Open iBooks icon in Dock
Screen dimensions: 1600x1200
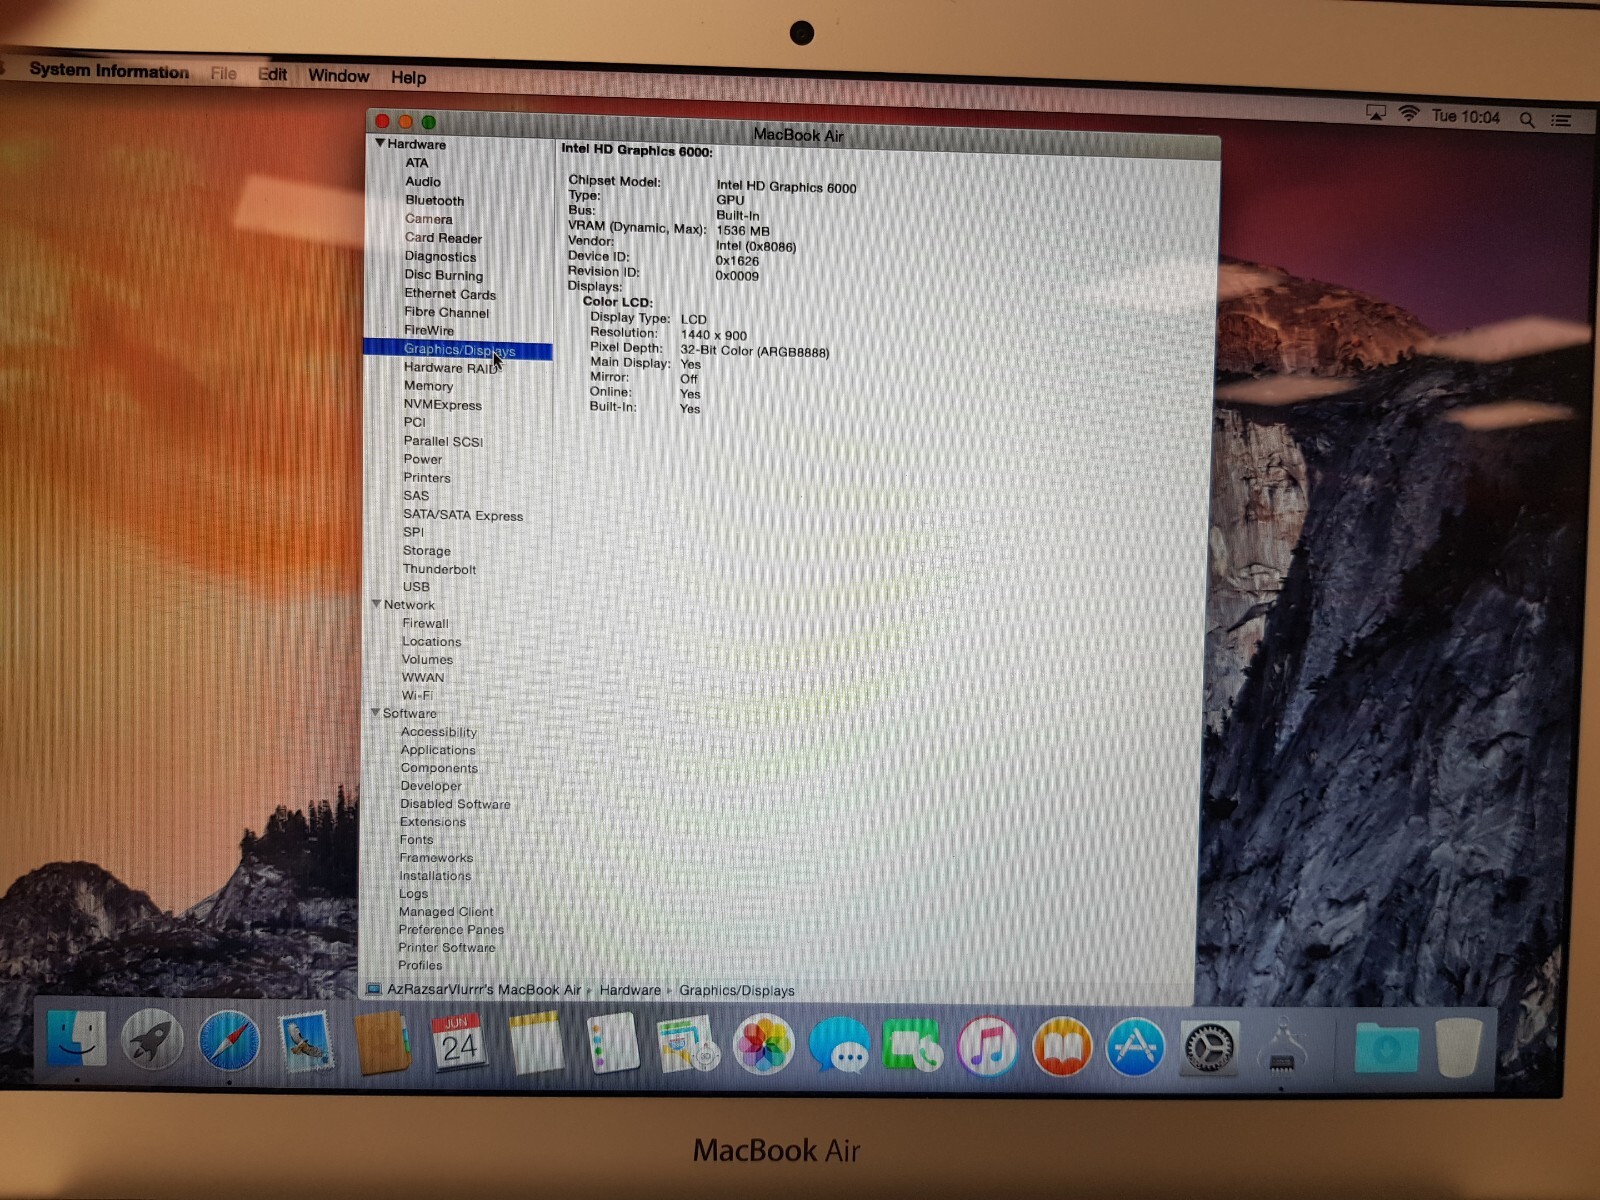[1062, 1046]
